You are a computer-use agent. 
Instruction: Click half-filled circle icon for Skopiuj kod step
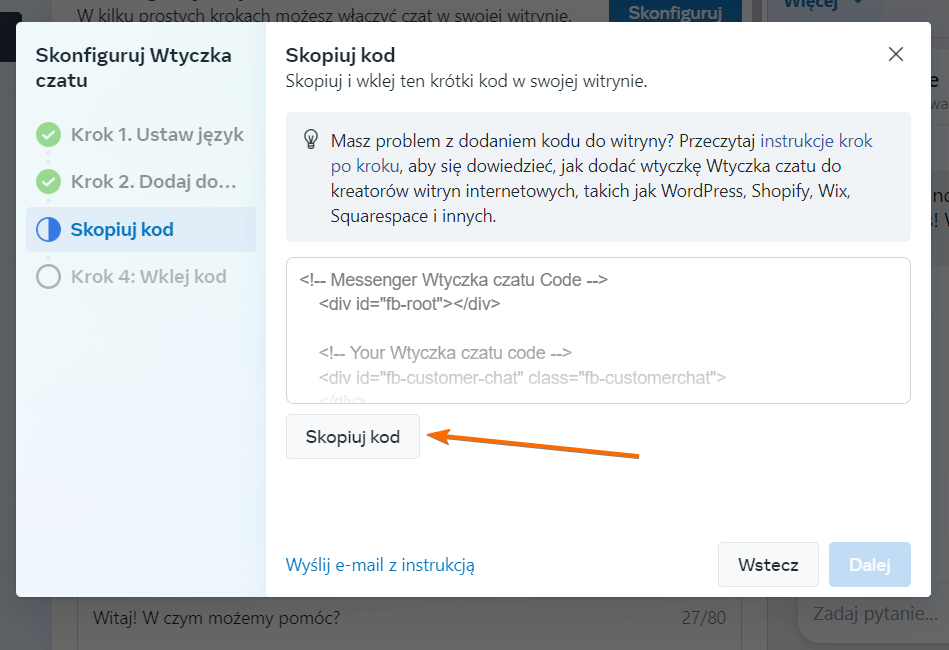pyautogui.click(x=48, y=230)
